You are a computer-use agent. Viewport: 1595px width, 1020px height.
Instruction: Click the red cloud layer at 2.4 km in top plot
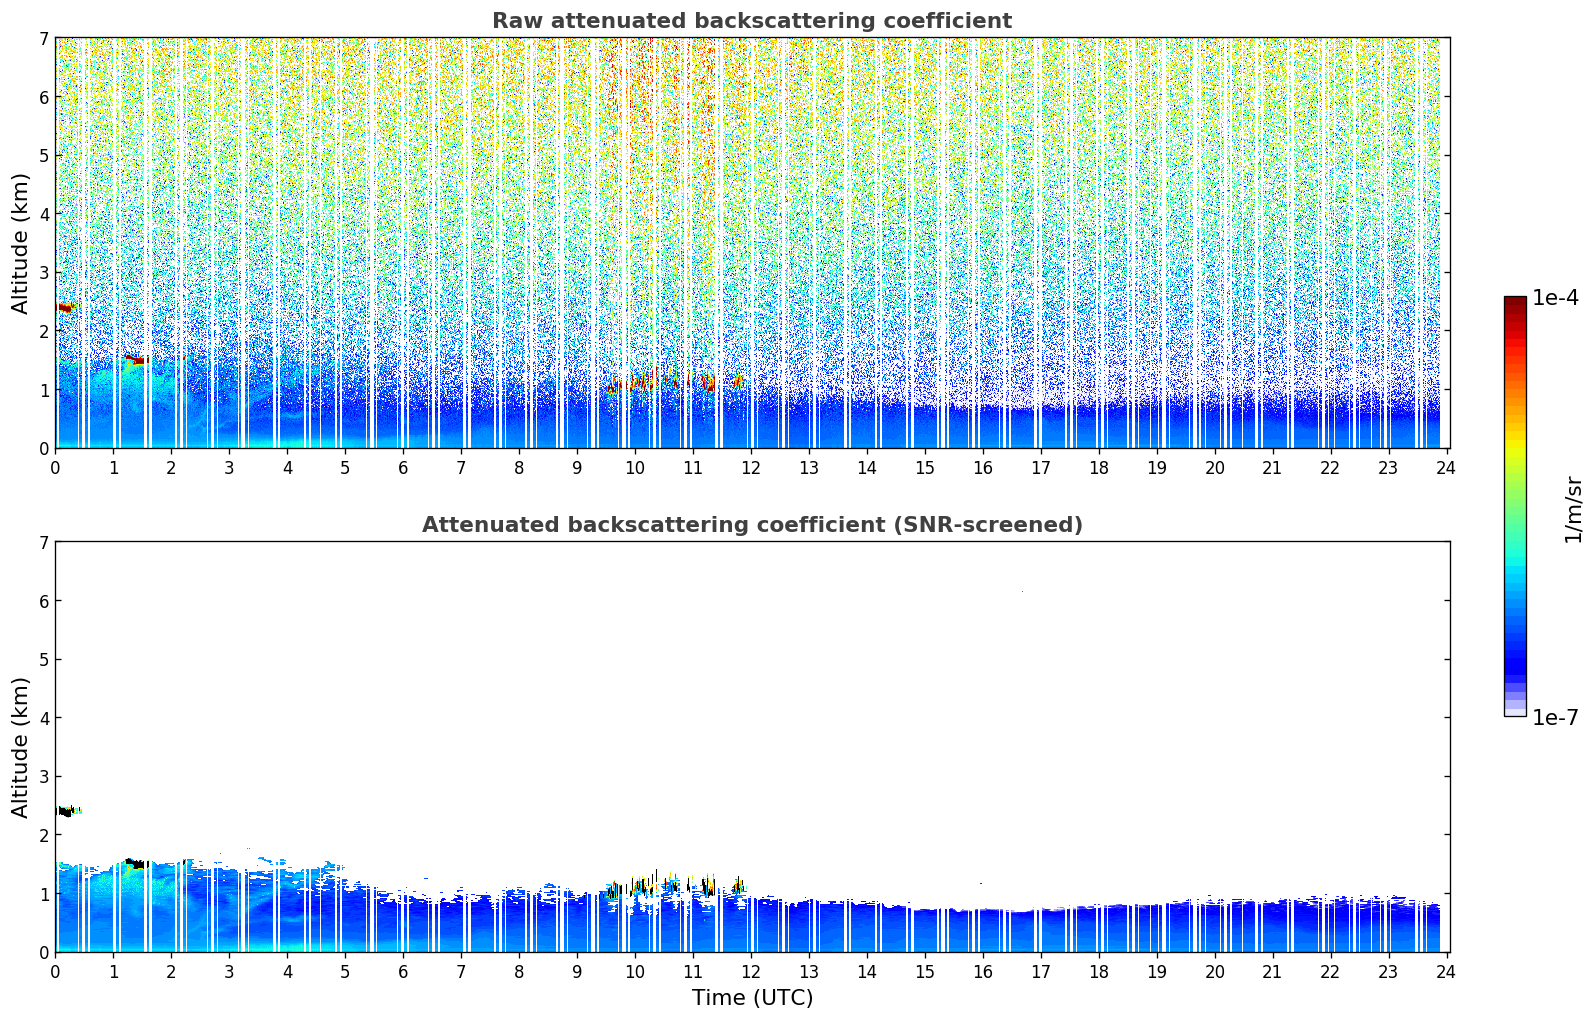66,307
